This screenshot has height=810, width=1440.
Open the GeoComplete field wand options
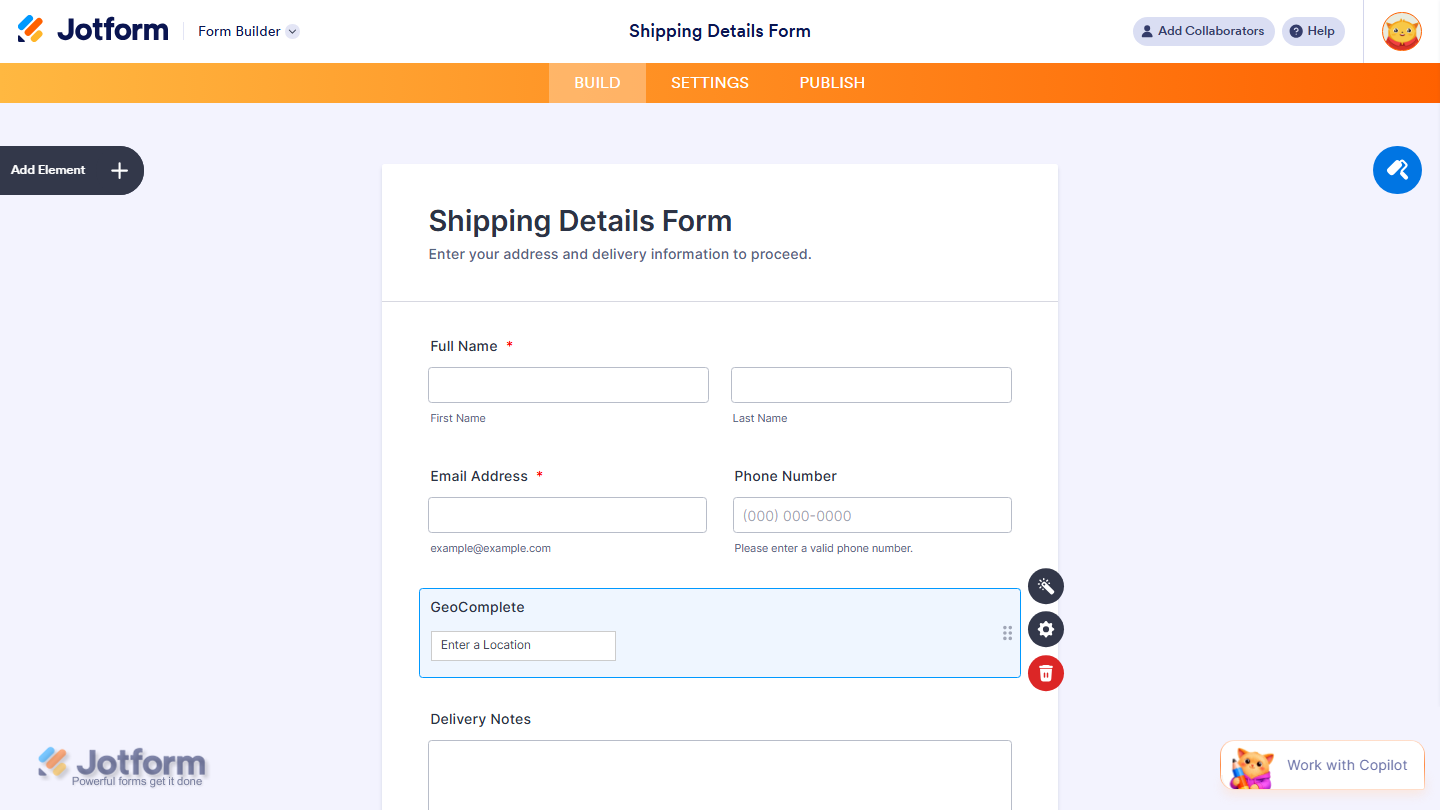click(x=1045, y=586)
